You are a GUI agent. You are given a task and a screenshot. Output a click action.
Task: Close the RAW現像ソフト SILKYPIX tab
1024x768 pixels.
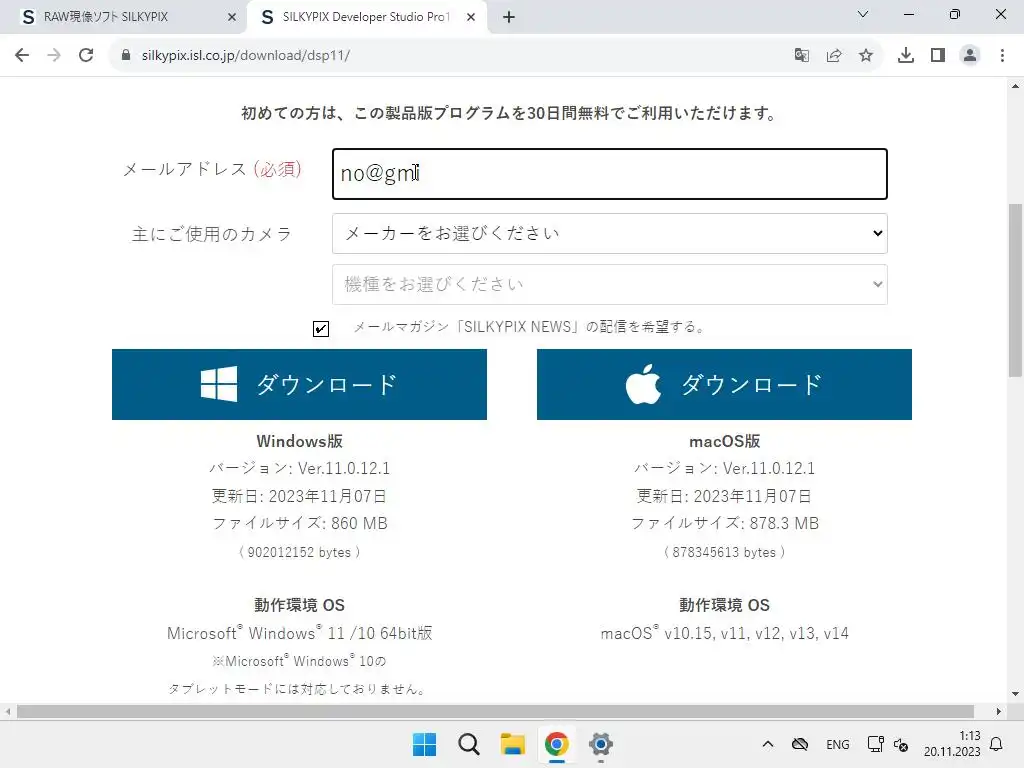(232, 18)
